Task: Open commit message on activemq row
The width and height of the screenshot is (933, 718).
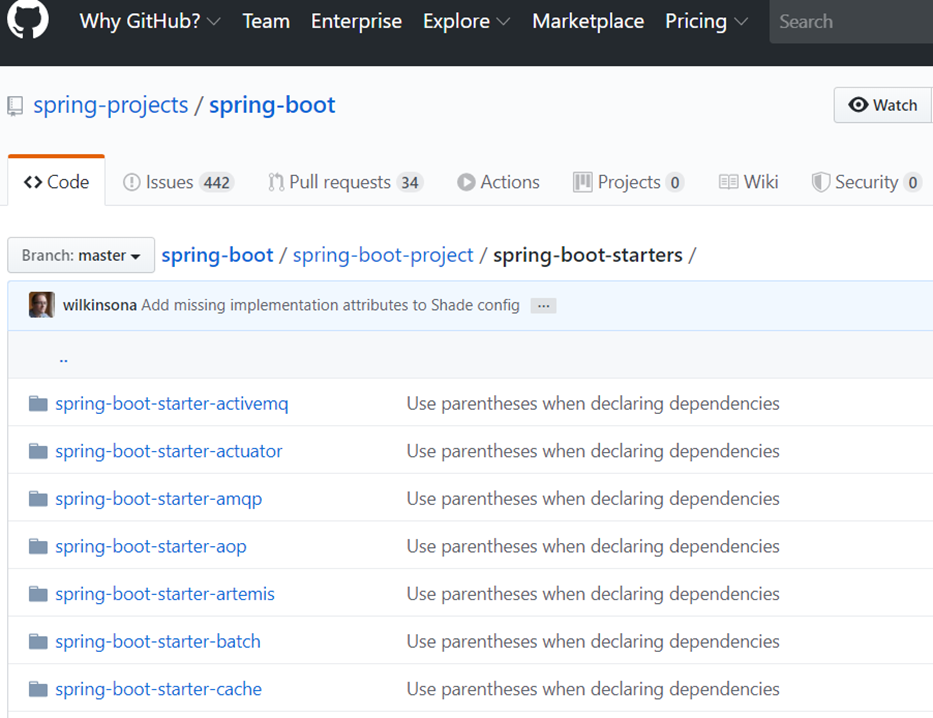Action: 593,403
